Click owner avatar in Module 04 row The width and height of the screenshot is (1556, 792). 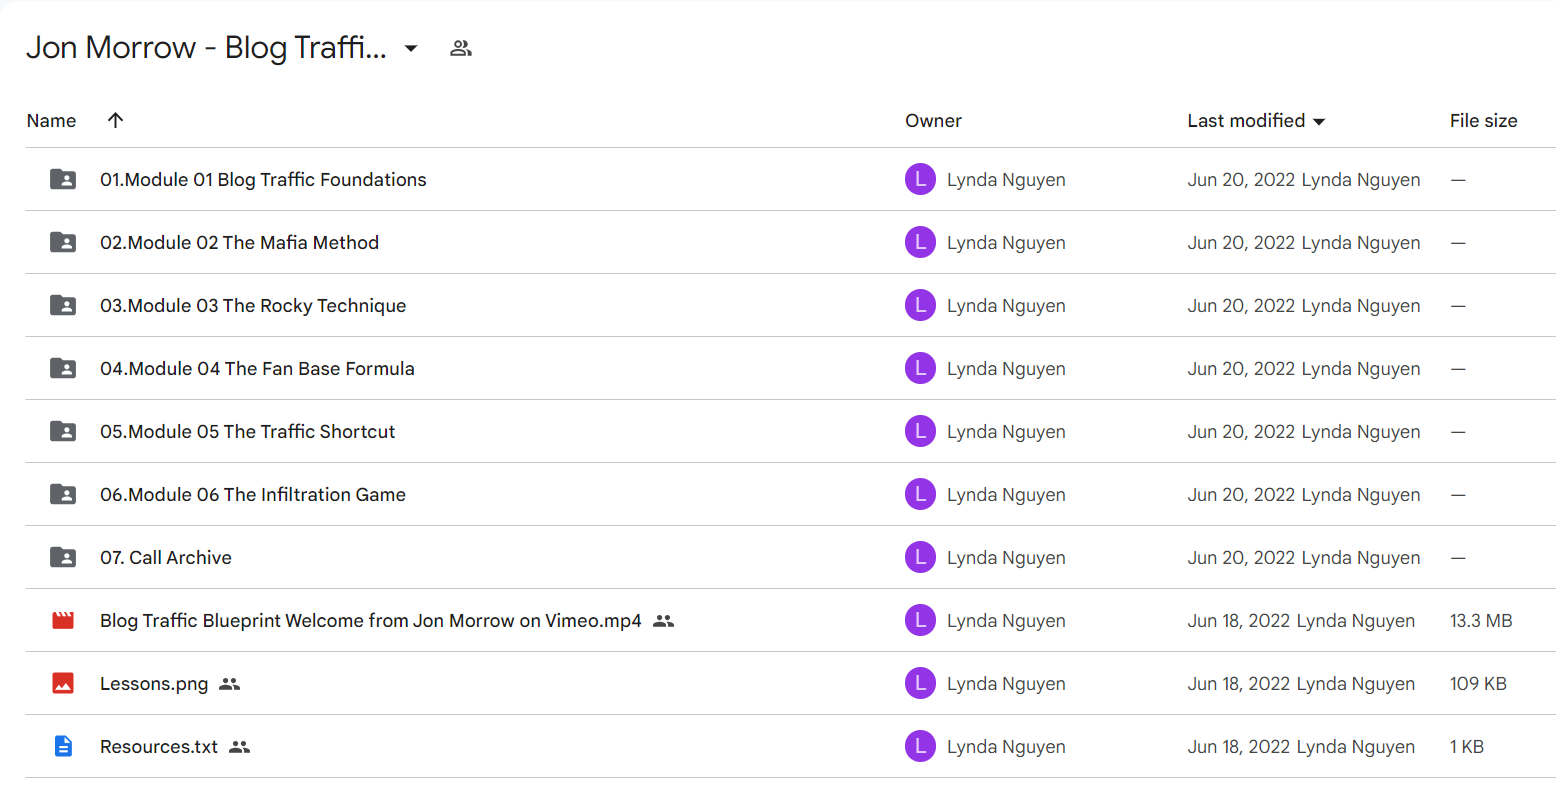pos(920,368)
